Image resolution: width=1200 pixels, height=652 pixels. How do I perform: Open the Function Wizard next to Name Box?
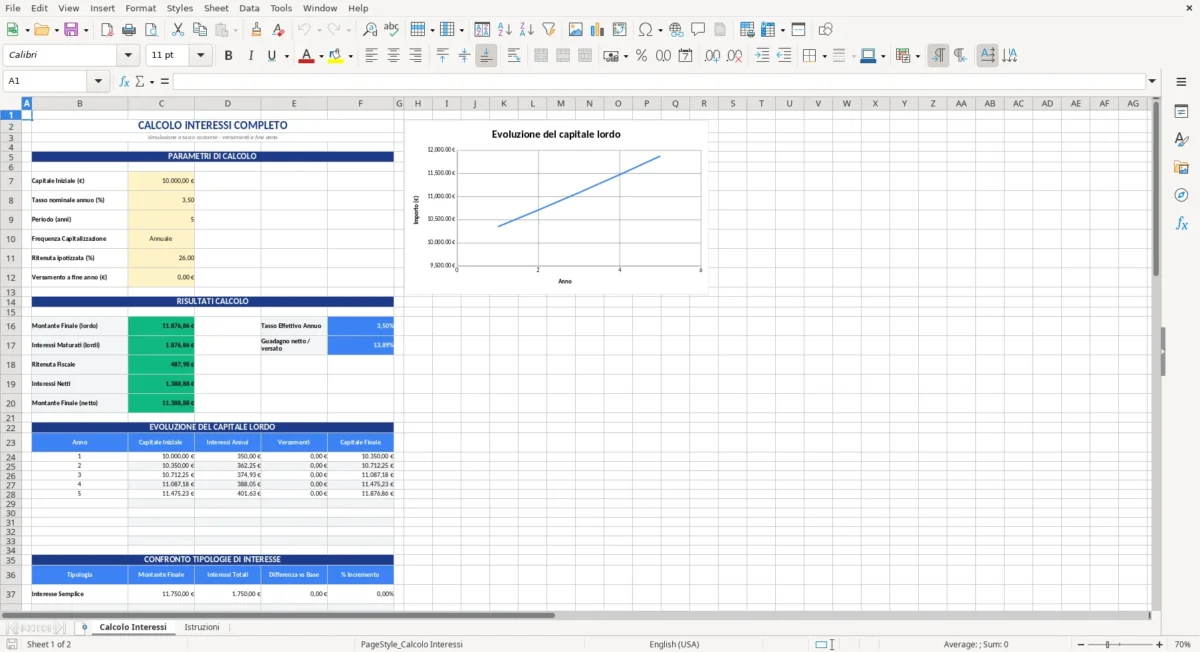click(x=124, y=81)
